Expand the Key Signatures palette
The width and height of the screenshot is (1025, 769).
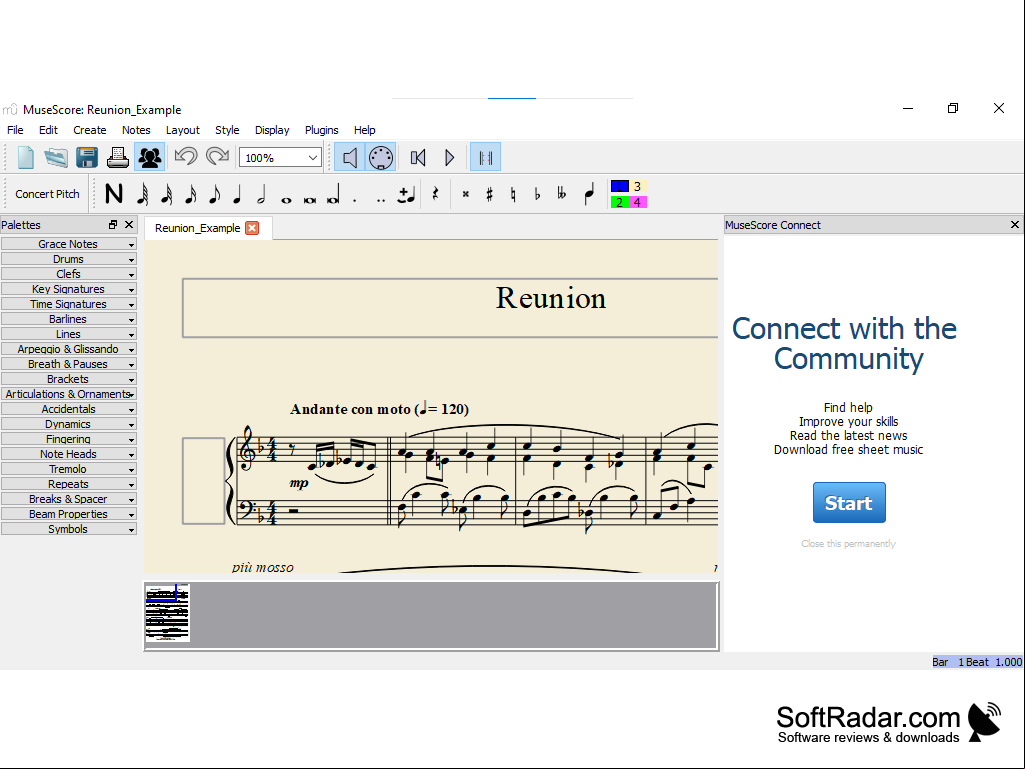(69, 289)
